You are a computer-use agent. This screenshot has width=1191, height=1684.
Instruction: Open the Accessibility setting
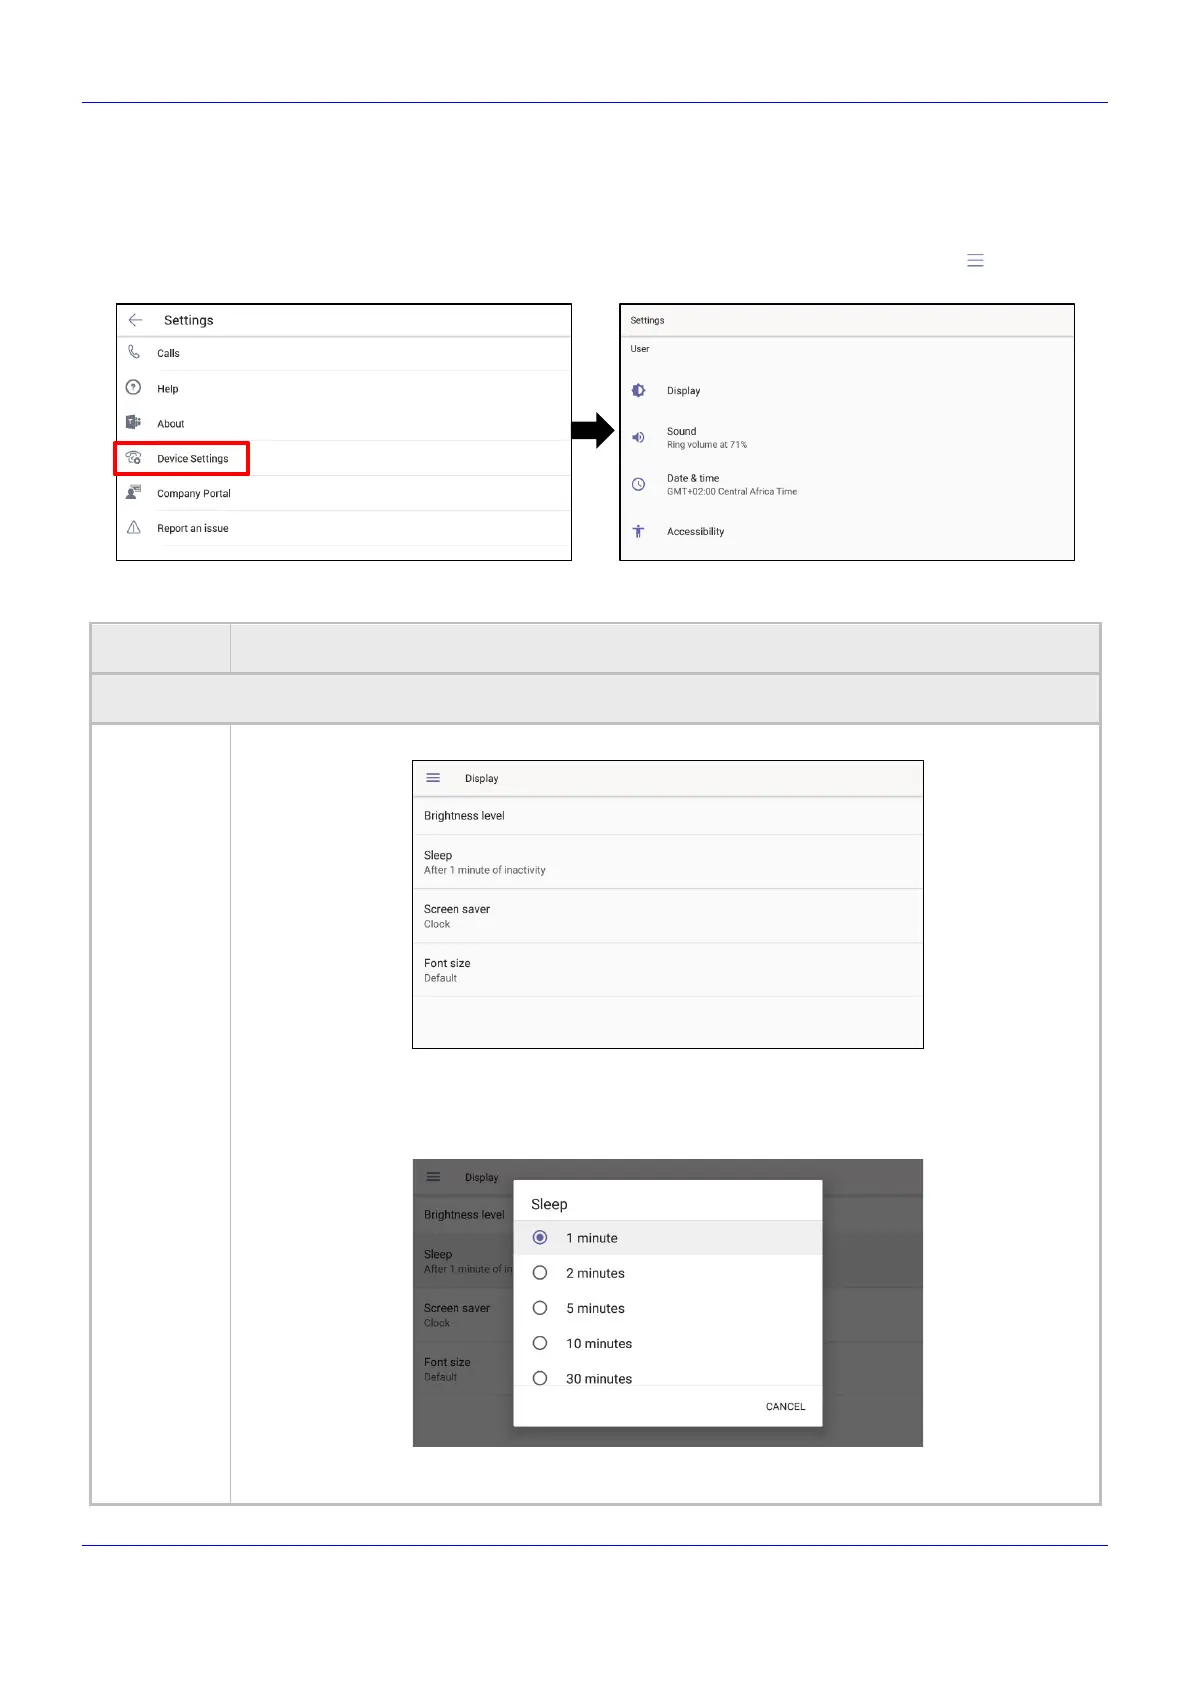(x=847, y=531)
